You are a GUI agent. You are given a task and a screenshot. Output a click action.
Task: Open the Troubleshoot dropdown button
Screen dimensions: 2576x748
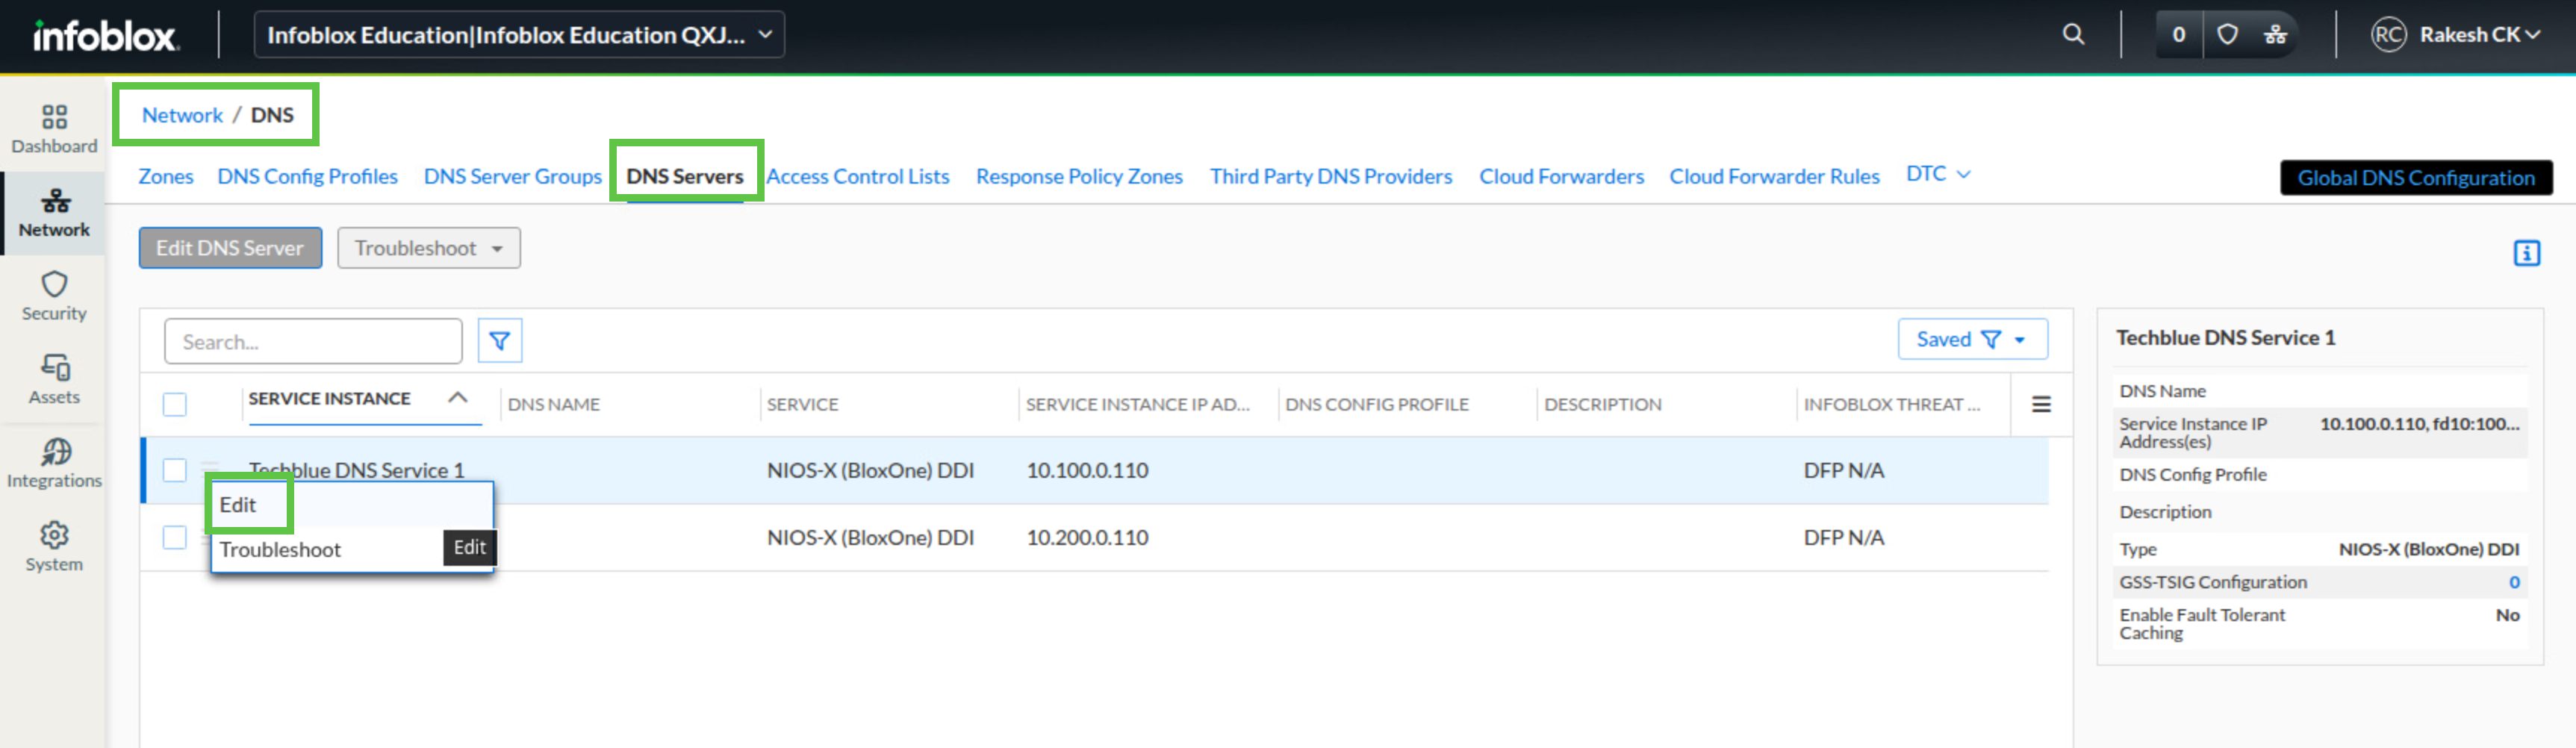tap(429, 248)
